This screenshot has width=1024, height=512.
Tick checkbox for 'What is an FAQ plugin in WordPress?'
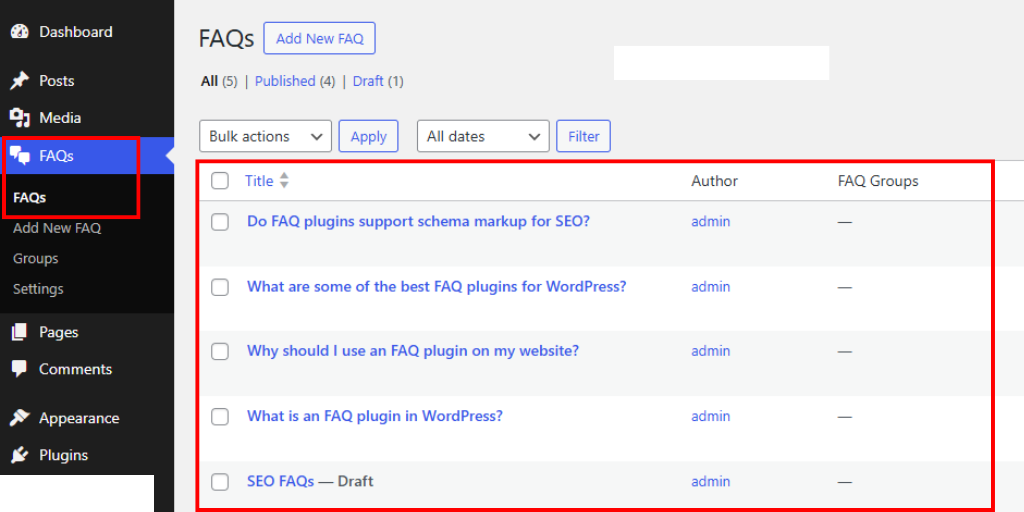click(220, 416)
